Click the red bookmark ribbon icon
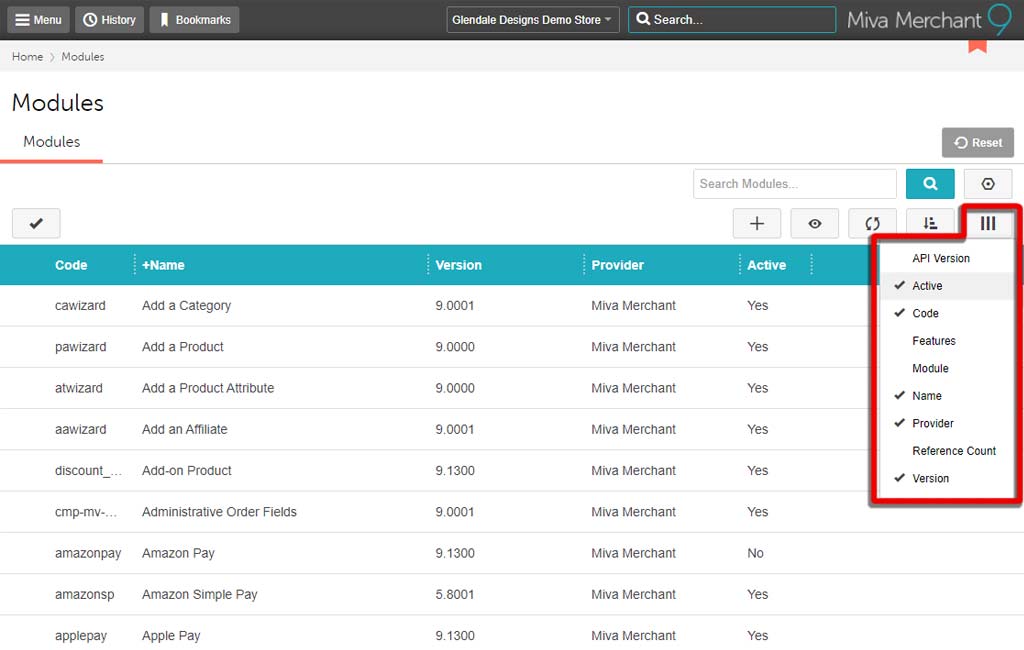Image resolution: width=1024 pixels, height=650 pixels. [977, 46]
